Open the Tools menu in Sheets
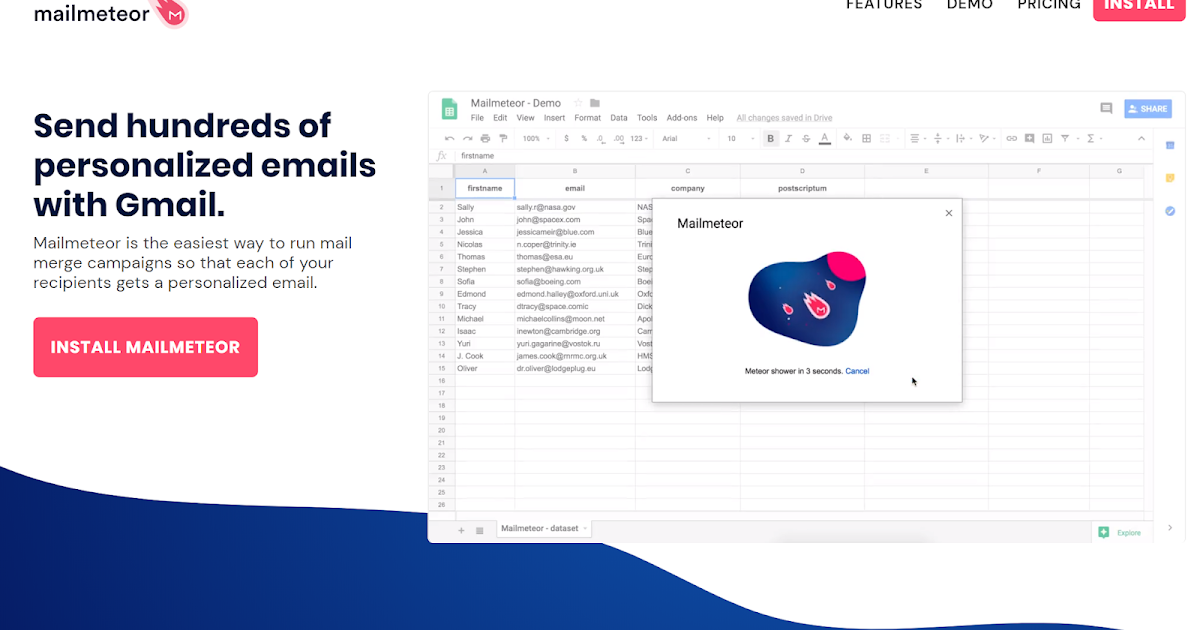This screenshot has height=630, width=1200. click(x=647, y=118)
